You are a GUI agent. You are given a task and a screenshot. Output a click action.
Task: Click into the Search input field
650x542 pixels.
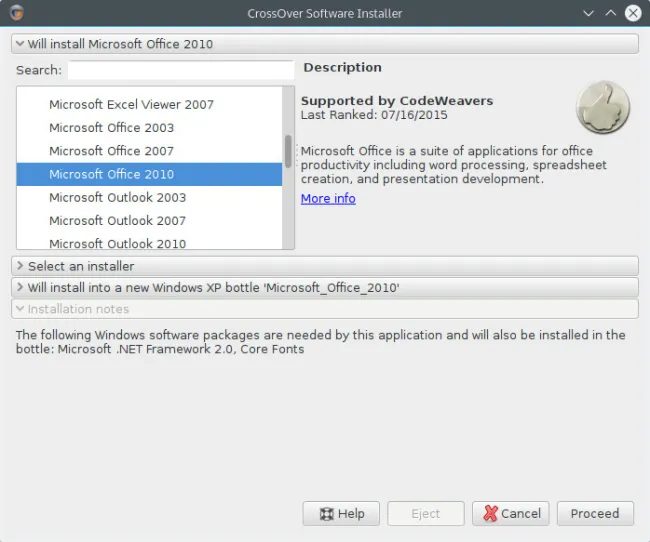(x=181, y=70)
